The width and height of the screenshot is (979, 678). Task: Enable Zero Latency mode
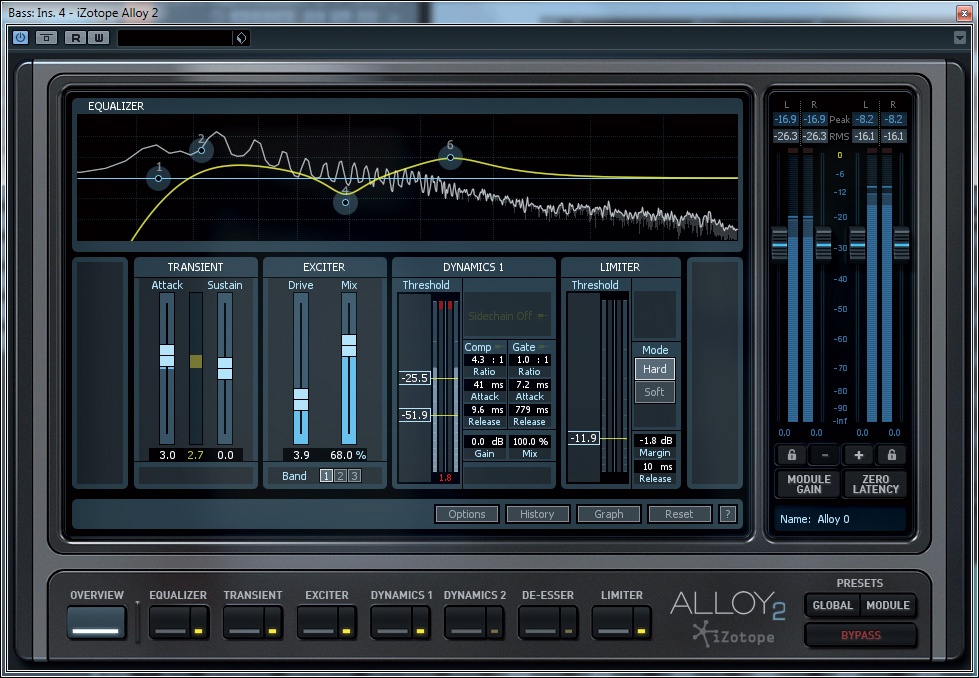click(875, 484)
